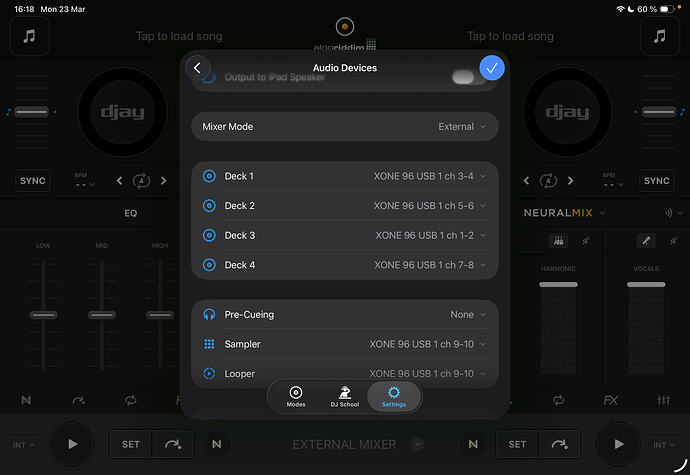This screenshot has height=475, width=690.
Task: Select harmonic instrument icon in Neural Mix
Action: coord(558,241)
